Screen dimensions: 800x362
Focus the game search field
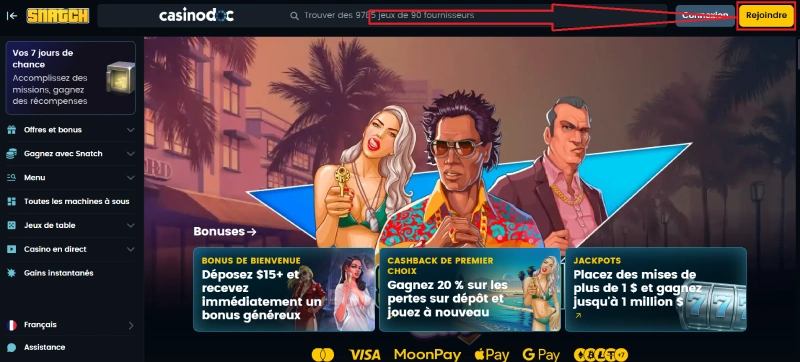383,15
